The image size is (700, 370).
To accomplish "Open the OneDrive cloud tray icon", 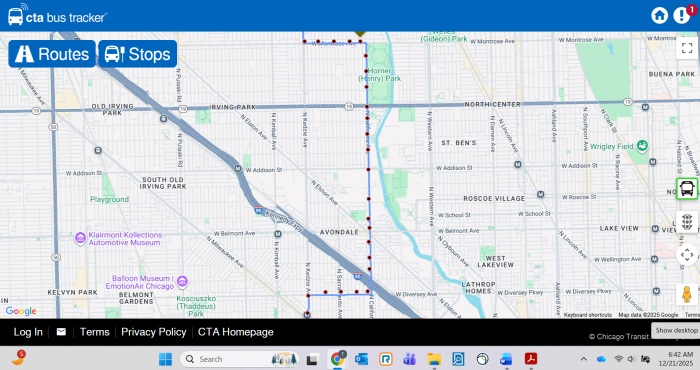I will pos(601,359).
